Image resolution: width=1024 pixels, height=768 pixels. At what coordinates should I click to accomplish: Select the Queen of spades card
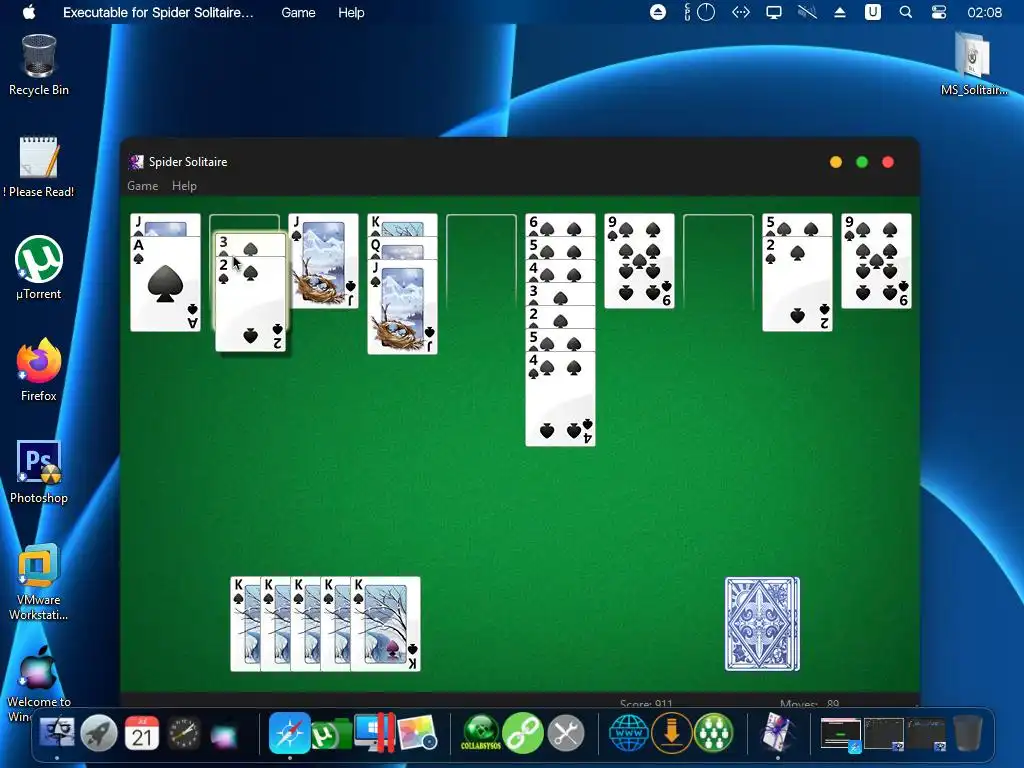tap(402, 248)
